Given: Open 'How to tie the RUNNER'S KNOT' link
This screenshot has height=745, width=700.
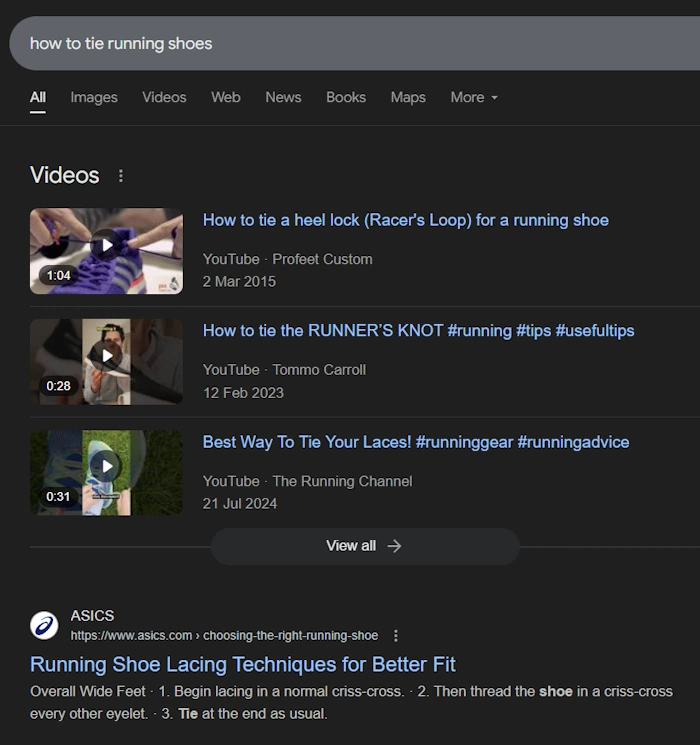Looking at the screenshot, I should 418,331.
